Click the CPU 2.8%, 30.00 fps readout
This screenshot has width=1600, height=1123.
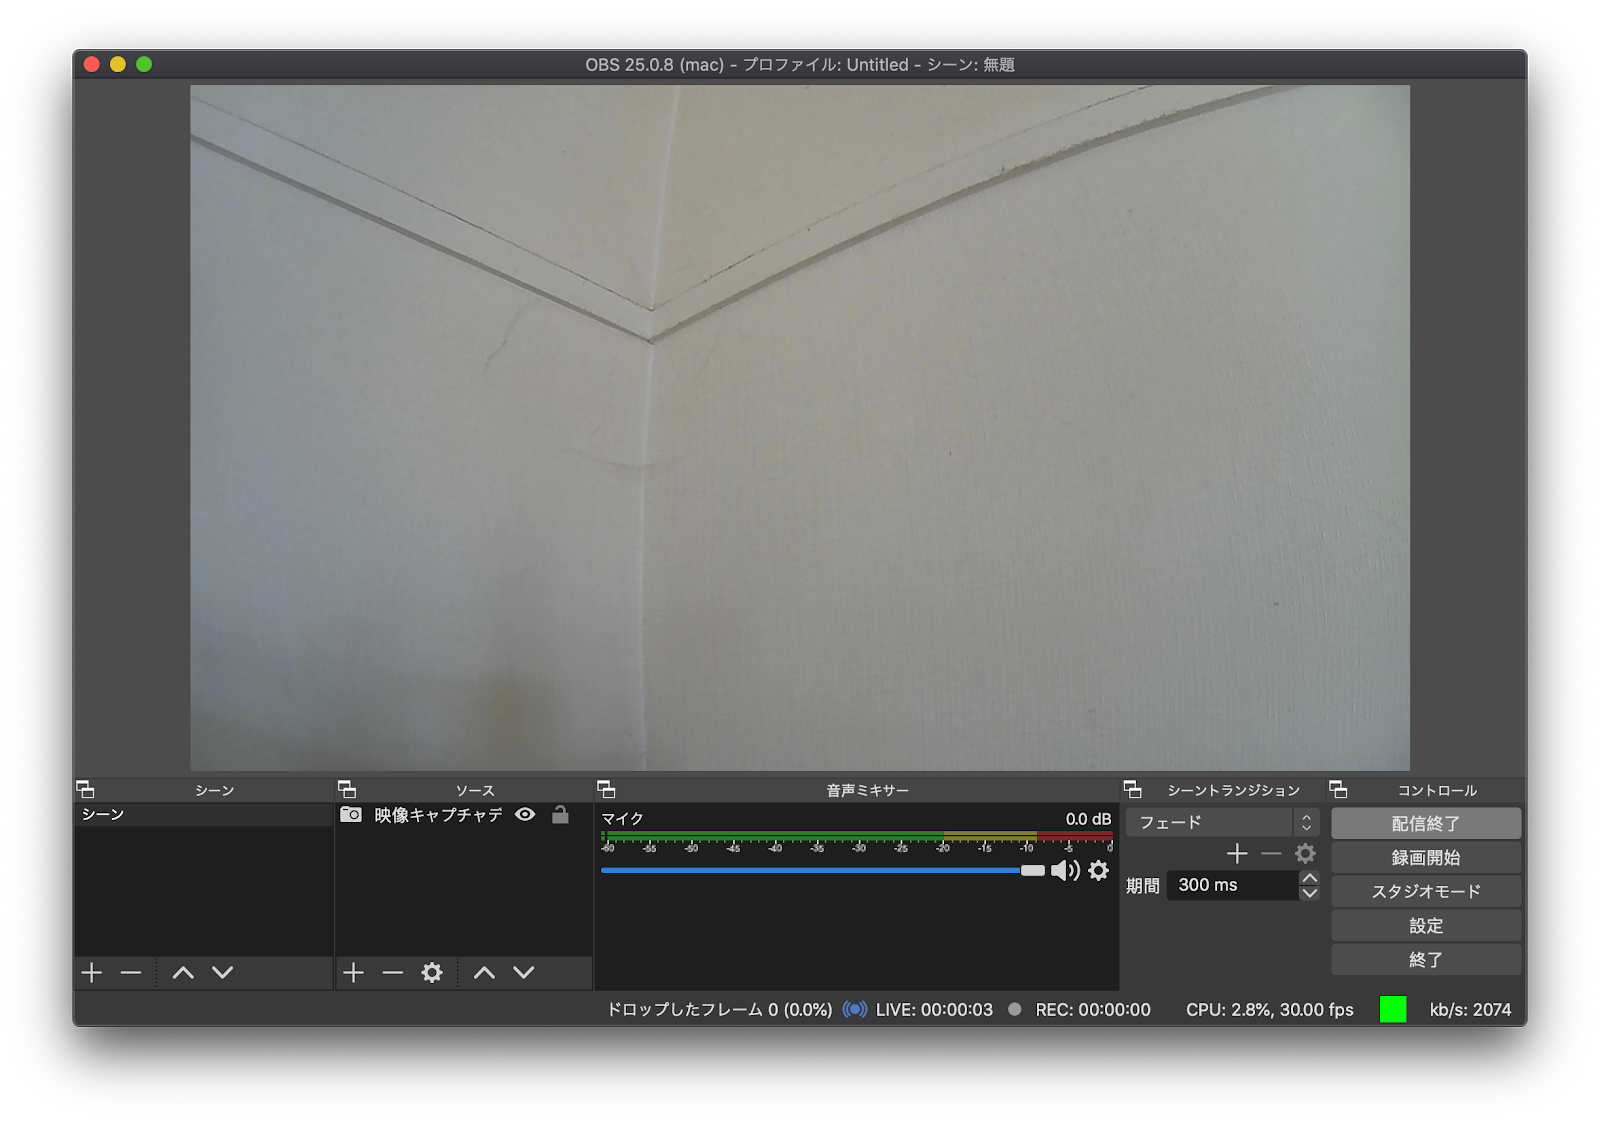(x=1270, y=1010)
